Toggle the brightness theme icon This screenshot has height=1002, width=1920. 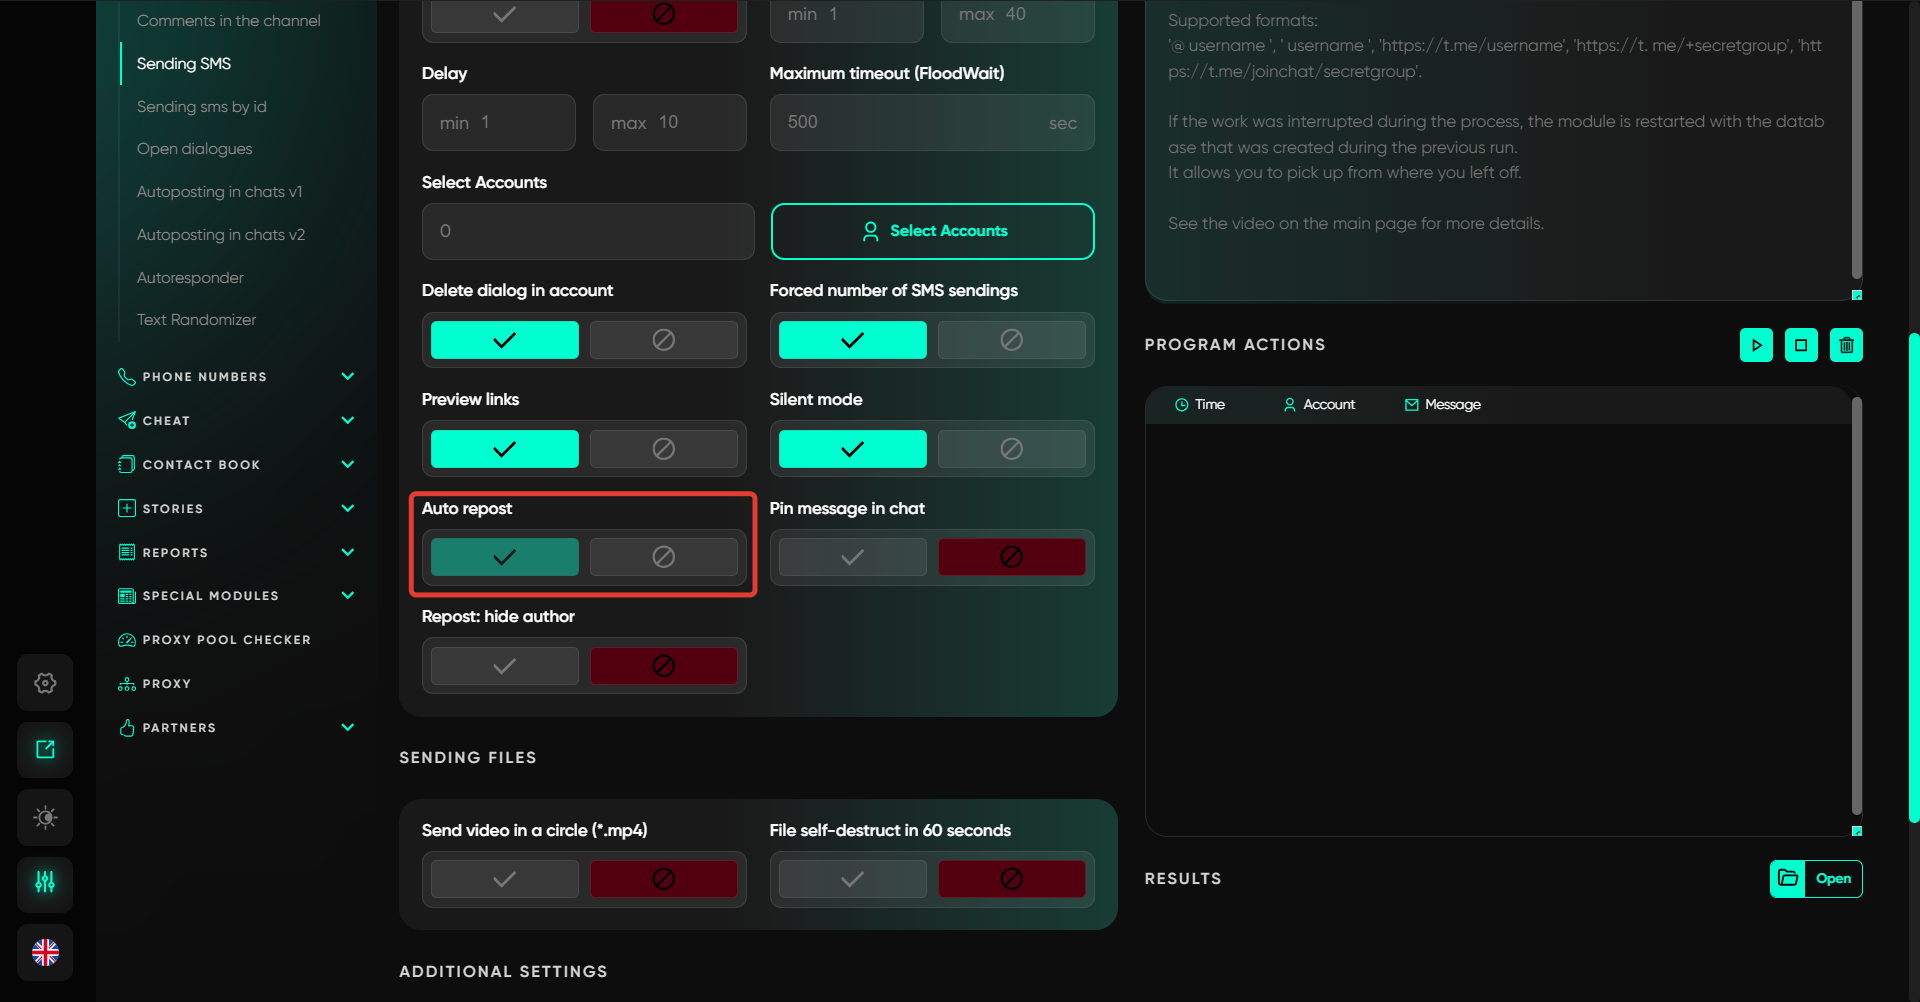[45, 817]
